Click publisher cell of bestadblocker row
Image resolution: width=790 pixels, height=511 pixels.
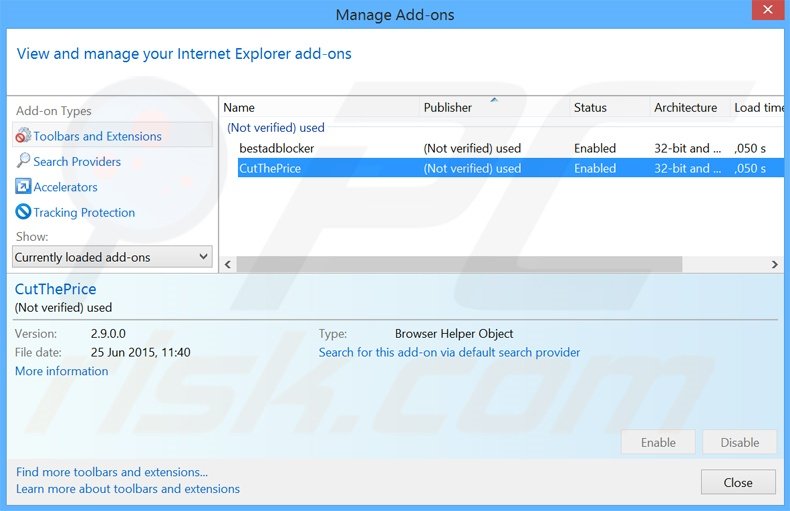472,148
